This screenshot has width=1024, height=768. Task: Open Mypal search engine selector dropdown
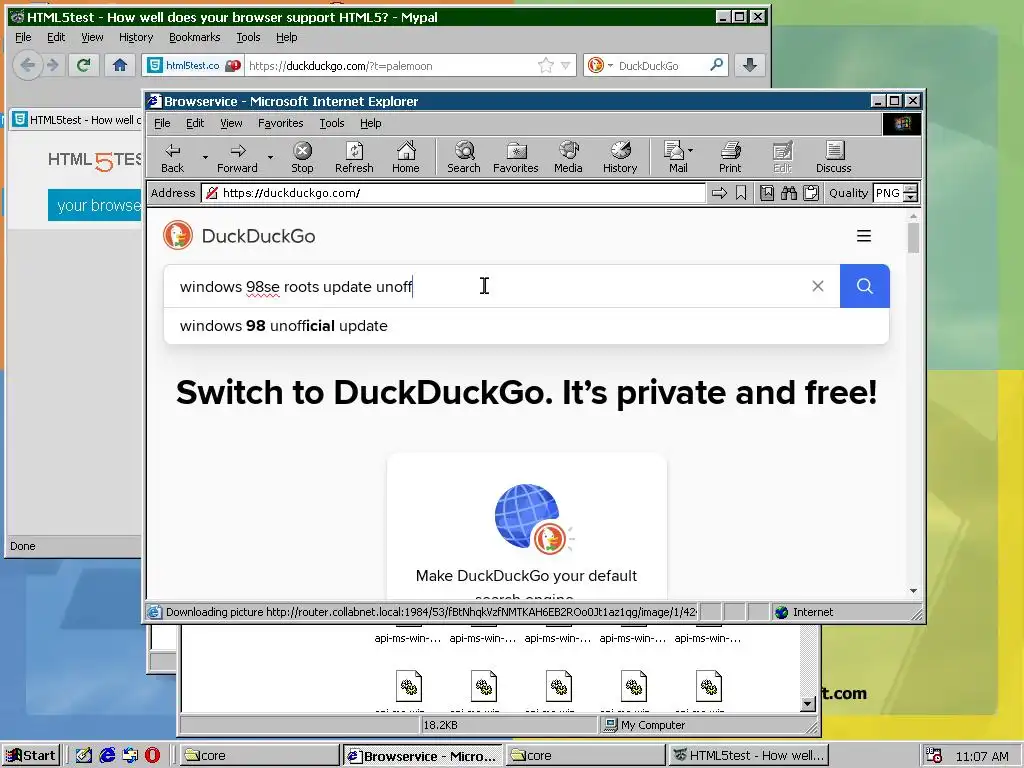tap(610, 65)
